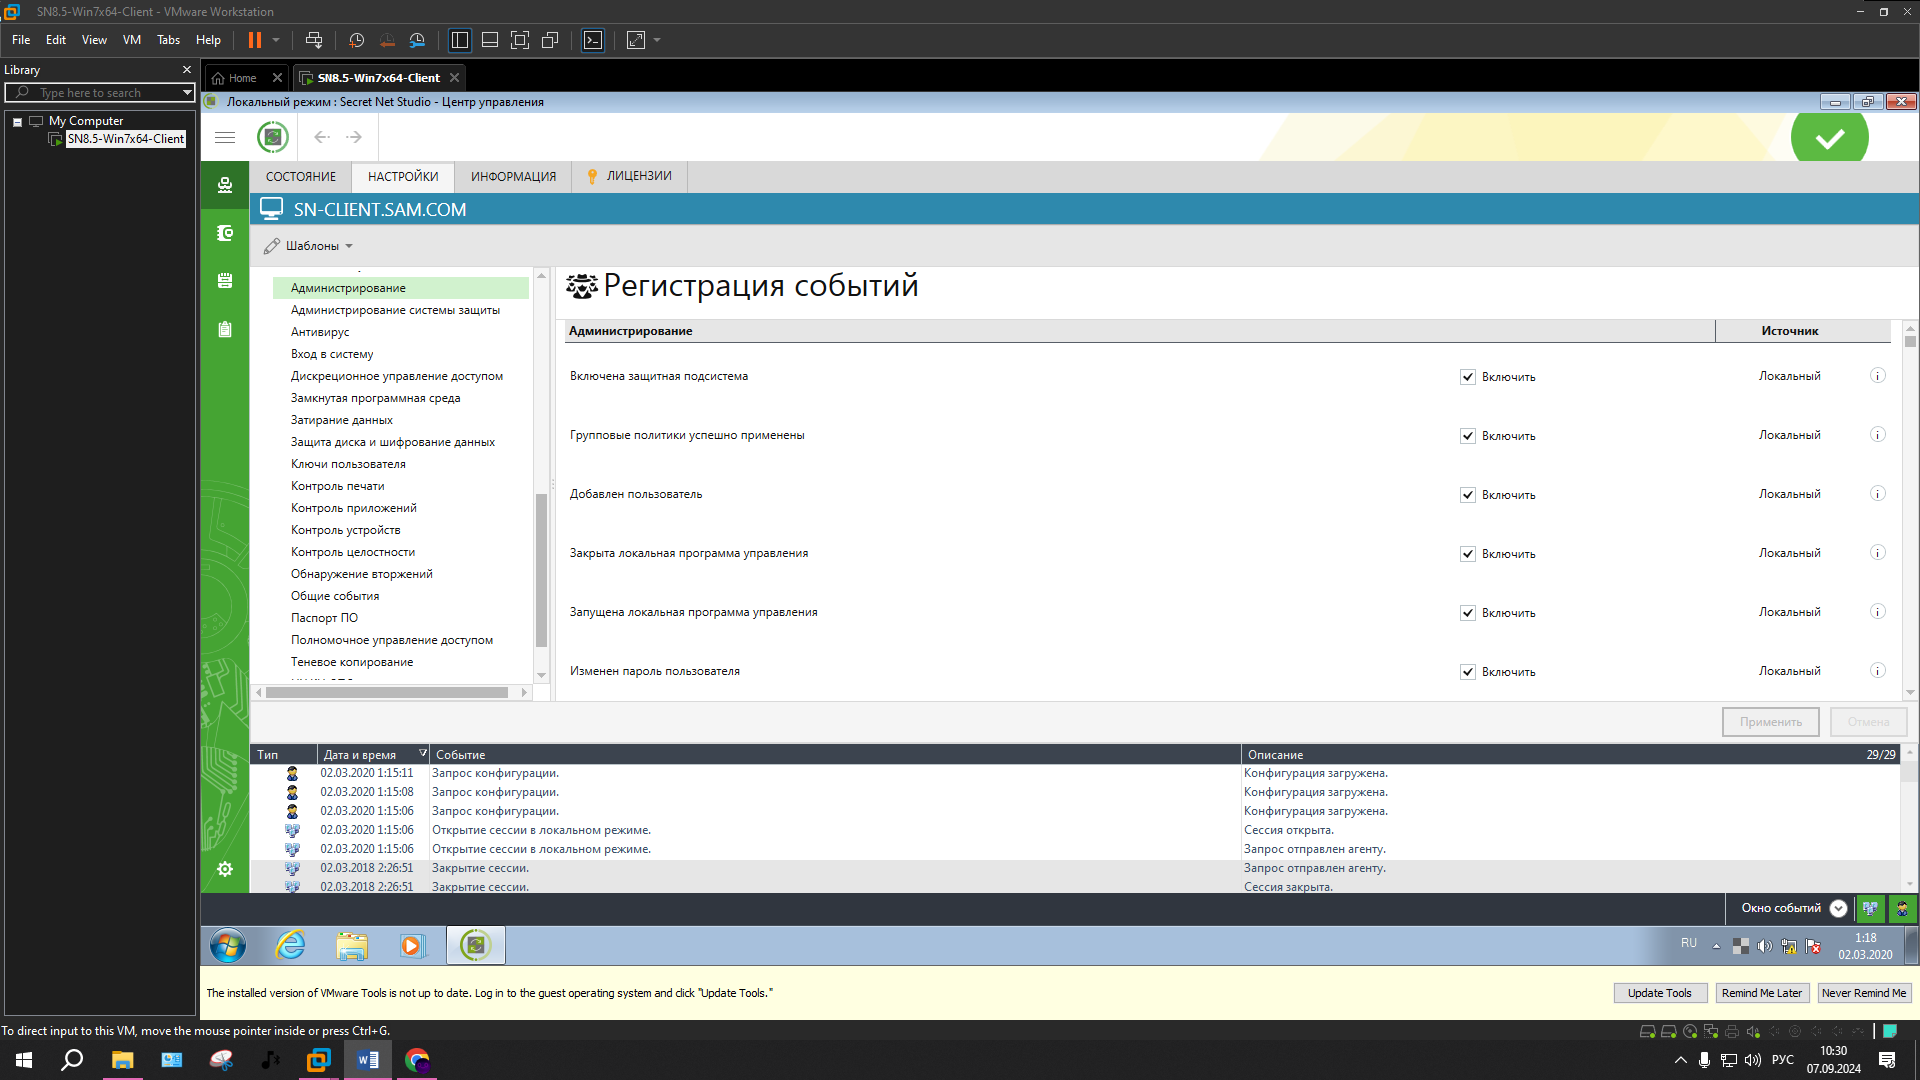Click the category list horizontal scrollbar thumb
1920x1080 pixels.
387,692
